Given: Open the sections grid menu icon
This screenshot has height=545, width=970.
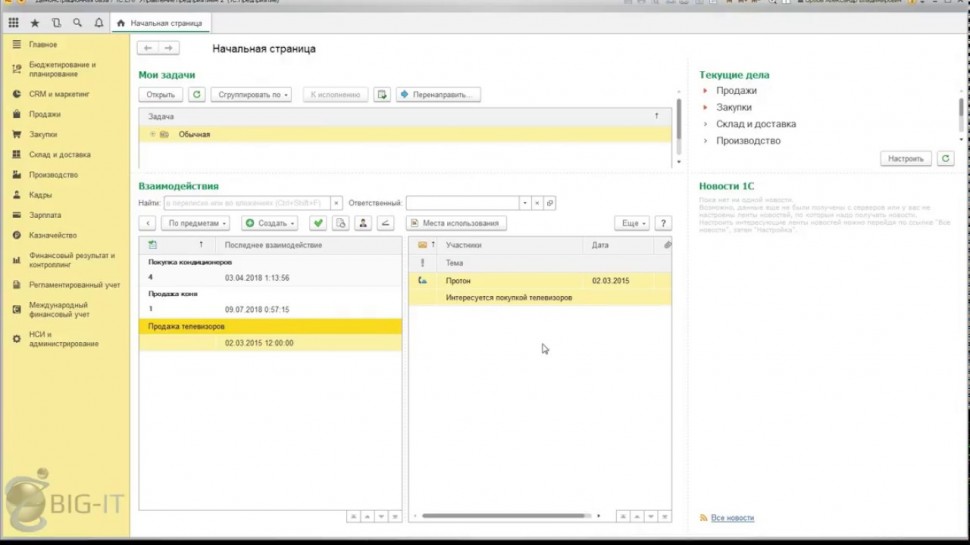Looking at the screenshot, I should (13, 22).
